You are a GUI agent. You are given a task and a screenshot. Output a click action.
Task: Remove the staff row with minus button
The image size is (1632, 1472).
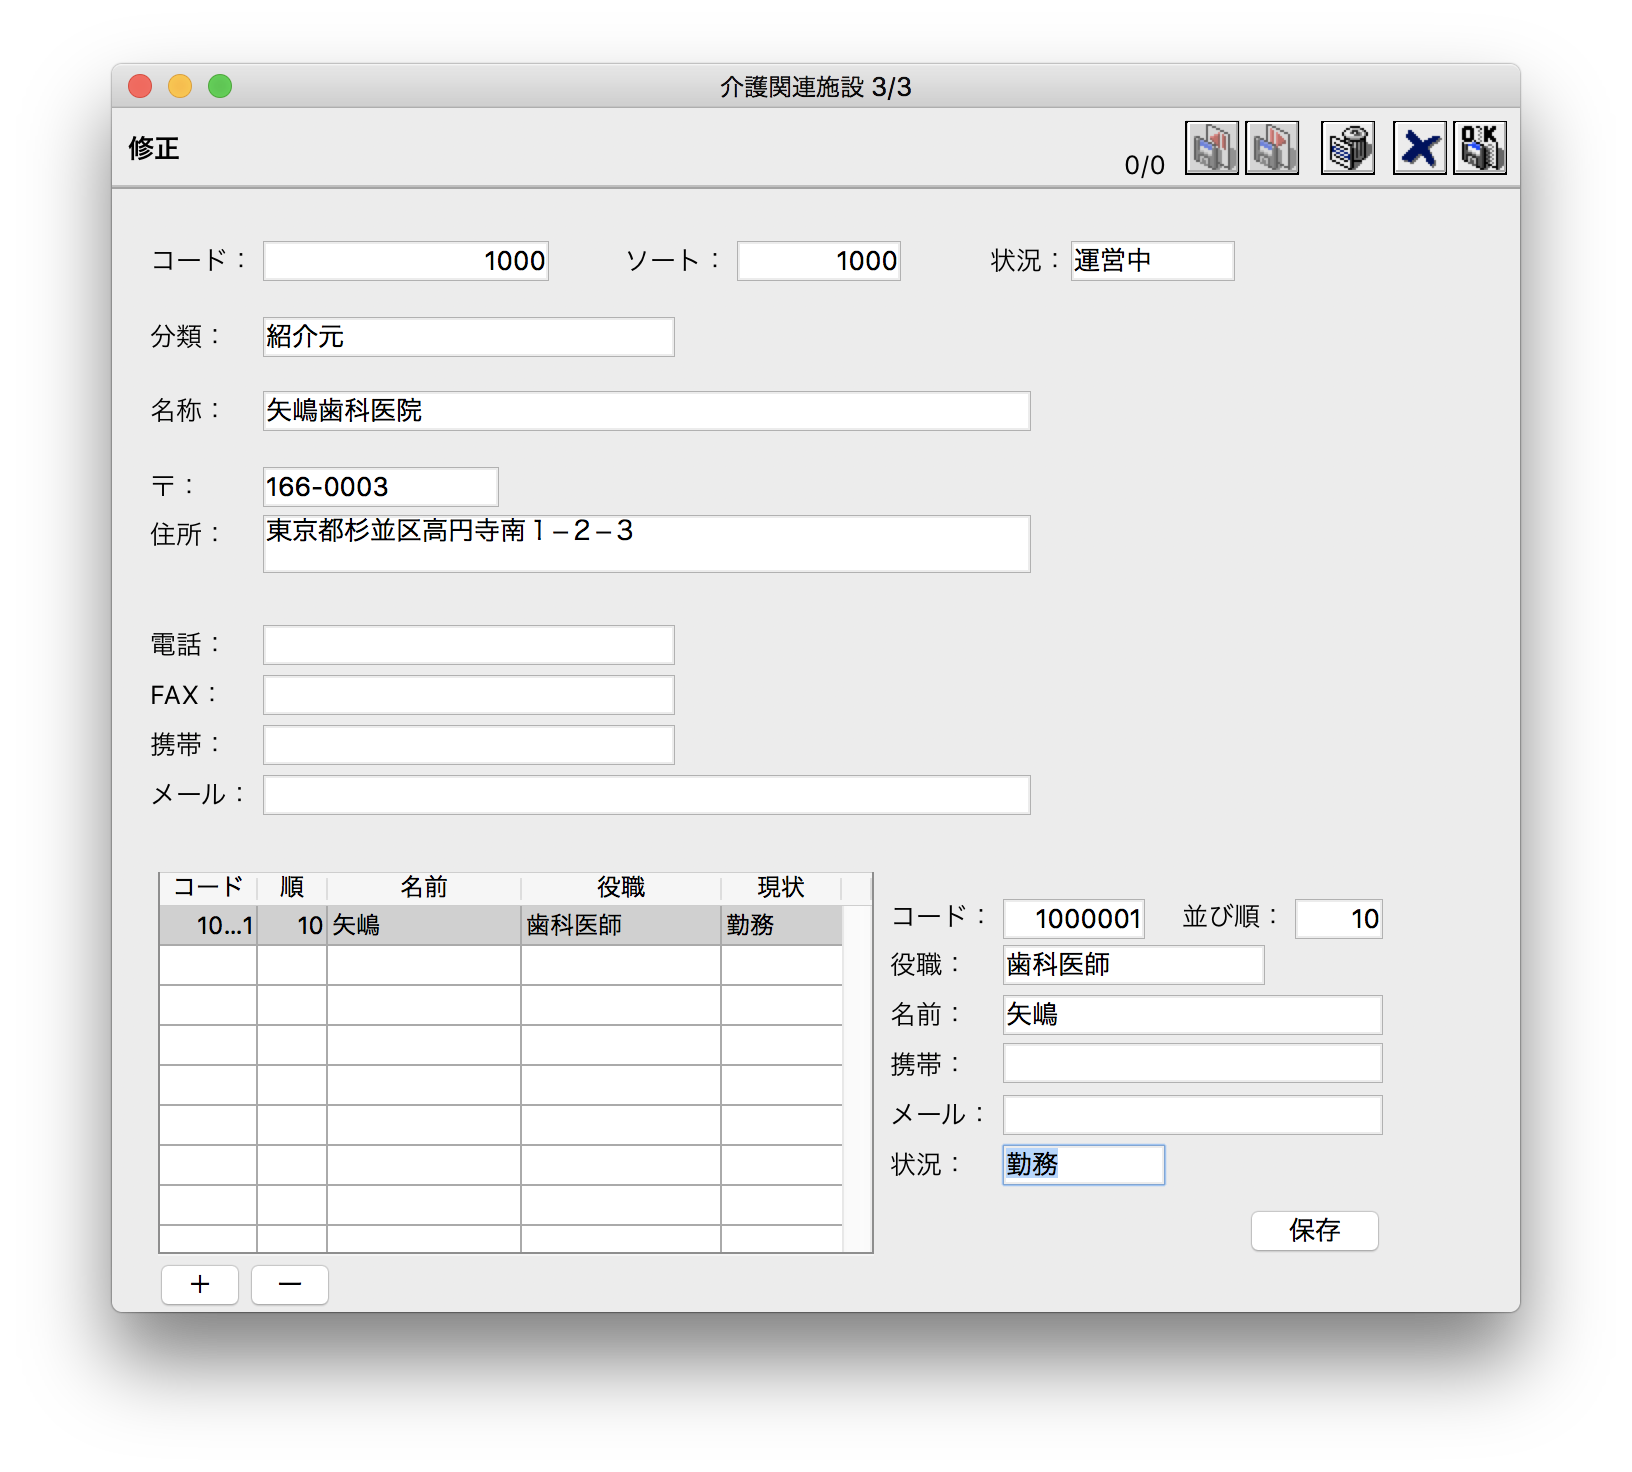click(x=290, y=1285)
